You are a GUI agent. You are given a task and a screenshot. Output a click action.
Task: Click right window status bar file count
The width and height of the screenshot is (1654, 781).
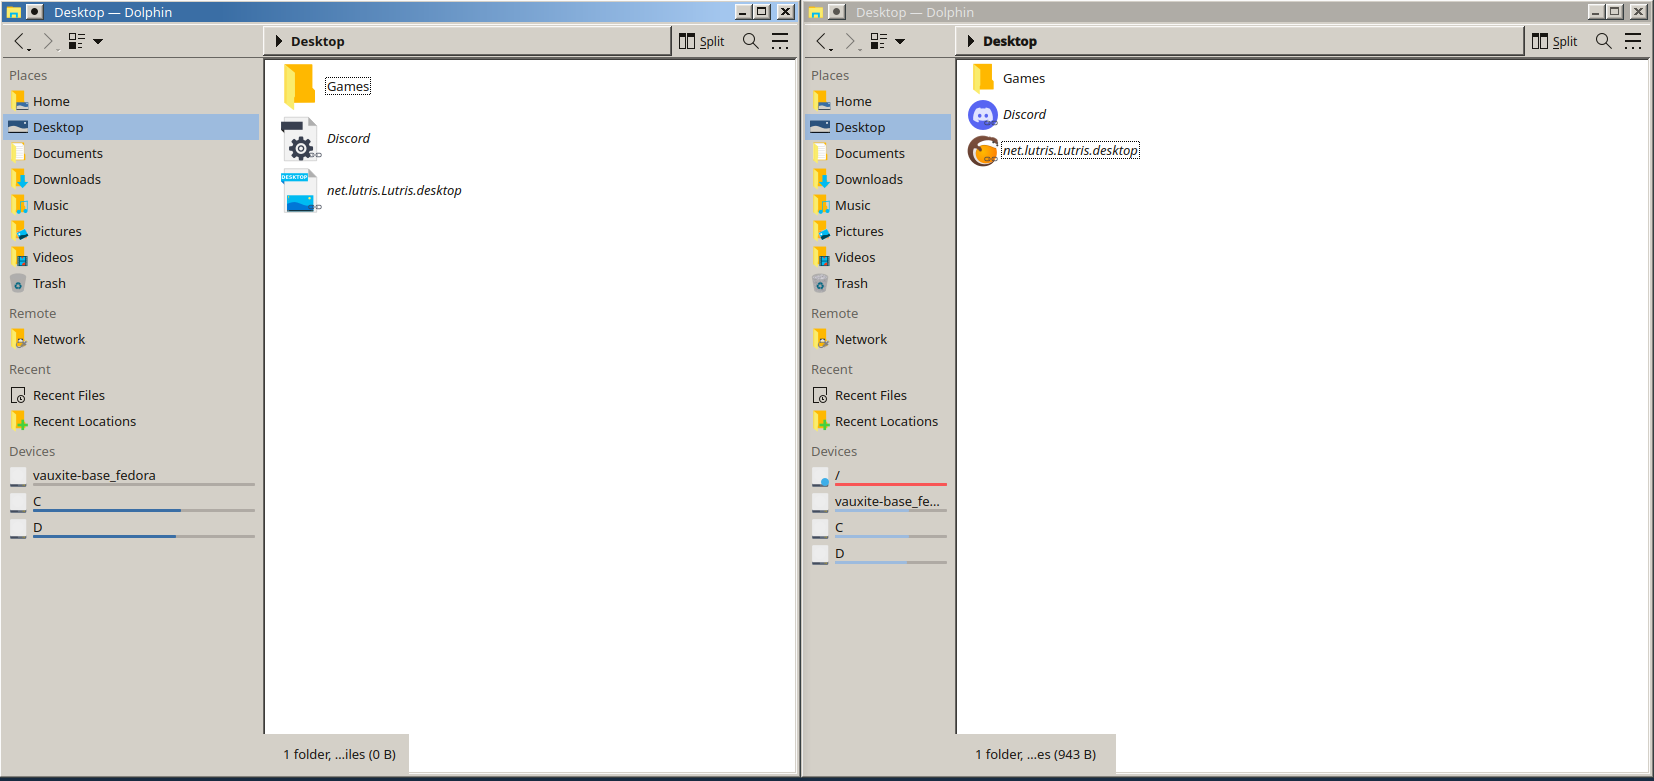[x=1035, y=754]
